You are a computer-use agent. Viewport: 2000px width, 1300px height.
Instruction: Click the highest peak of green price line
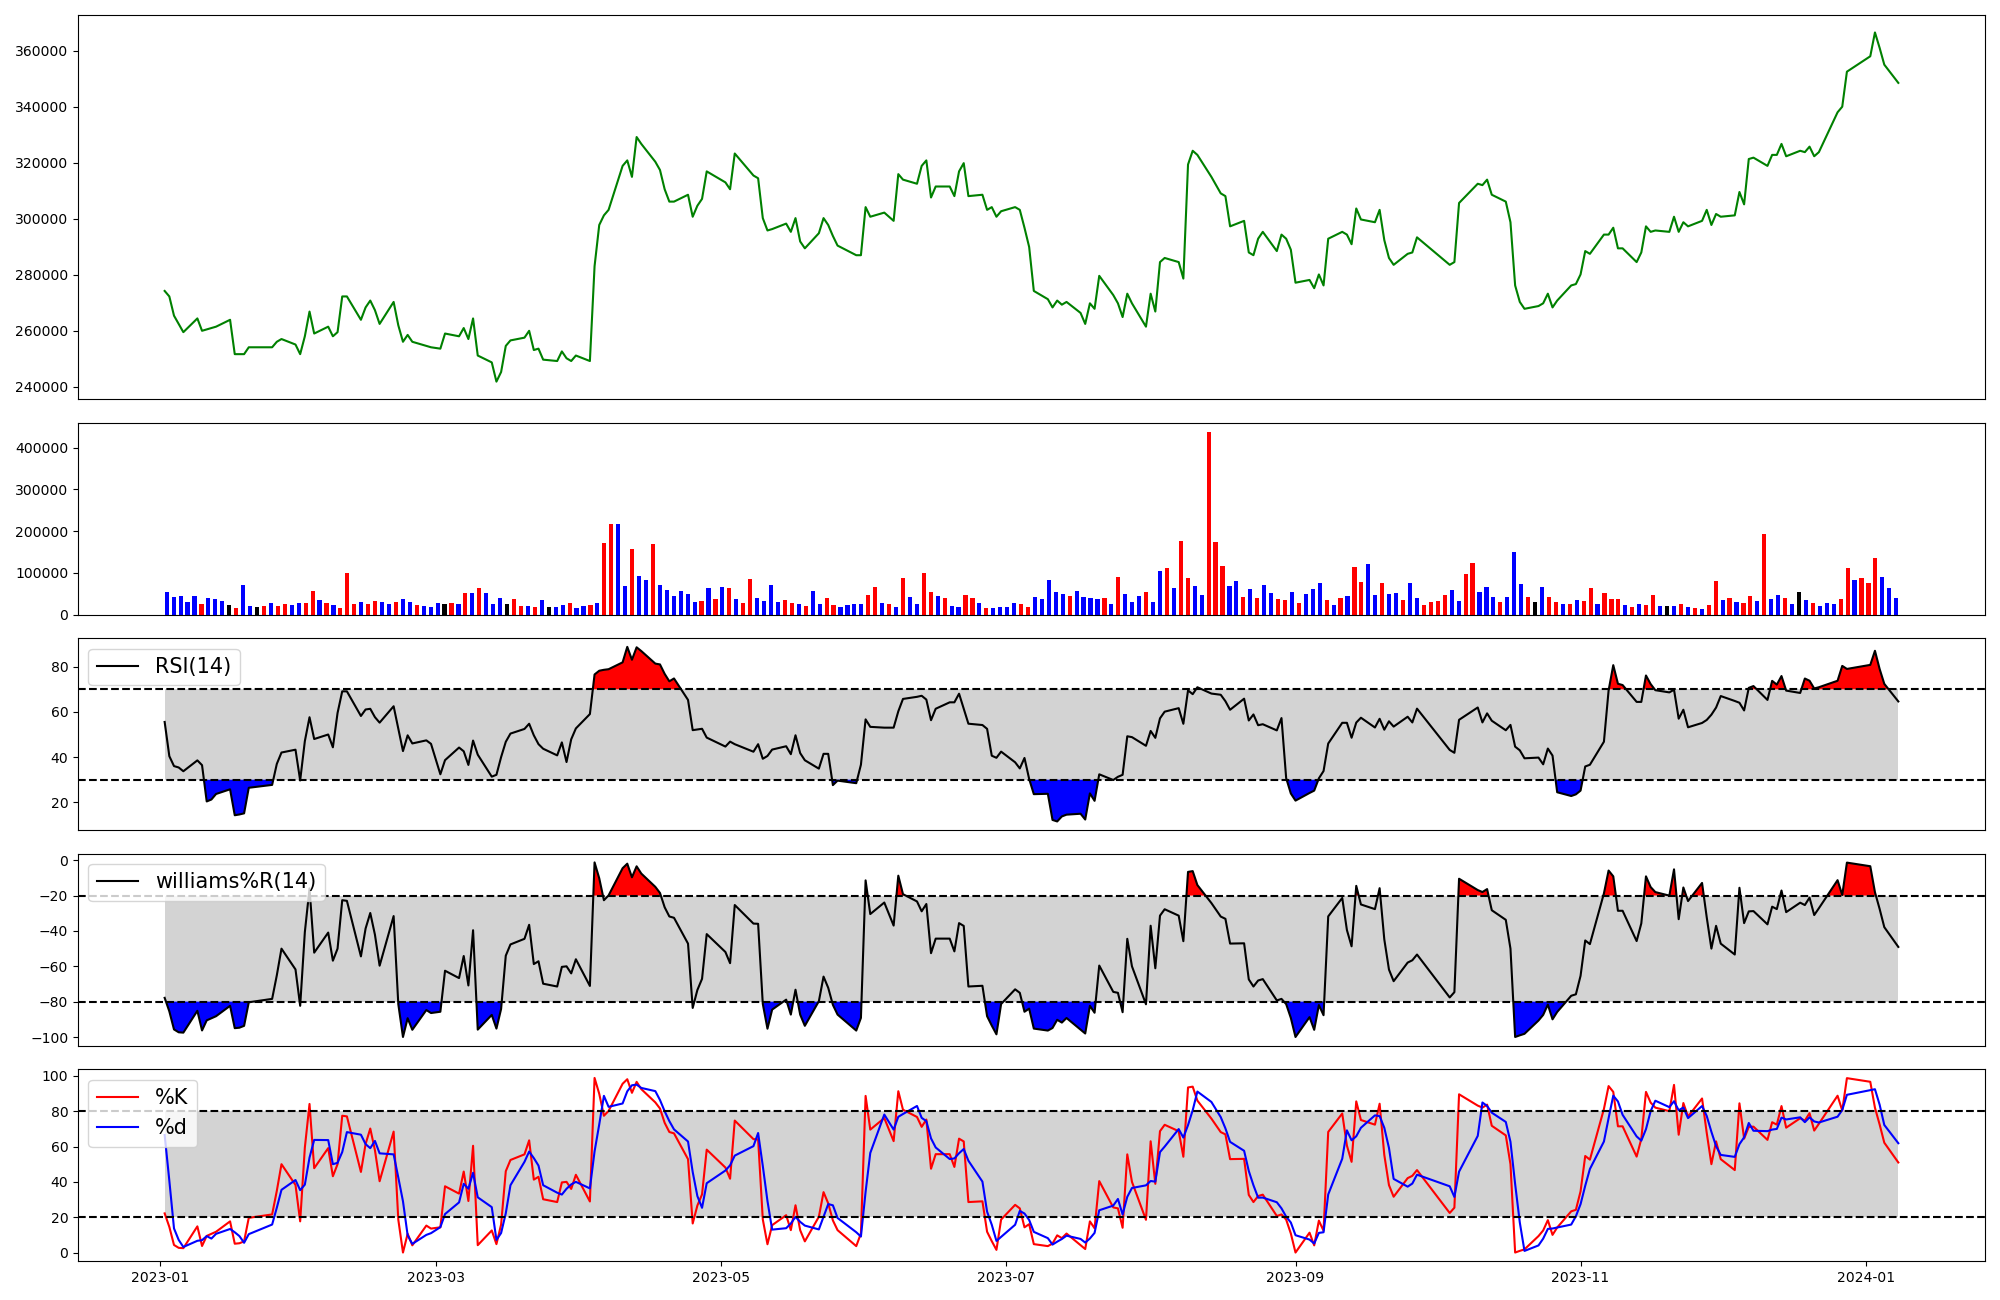pyautogui.click(x=1875, y=33)
